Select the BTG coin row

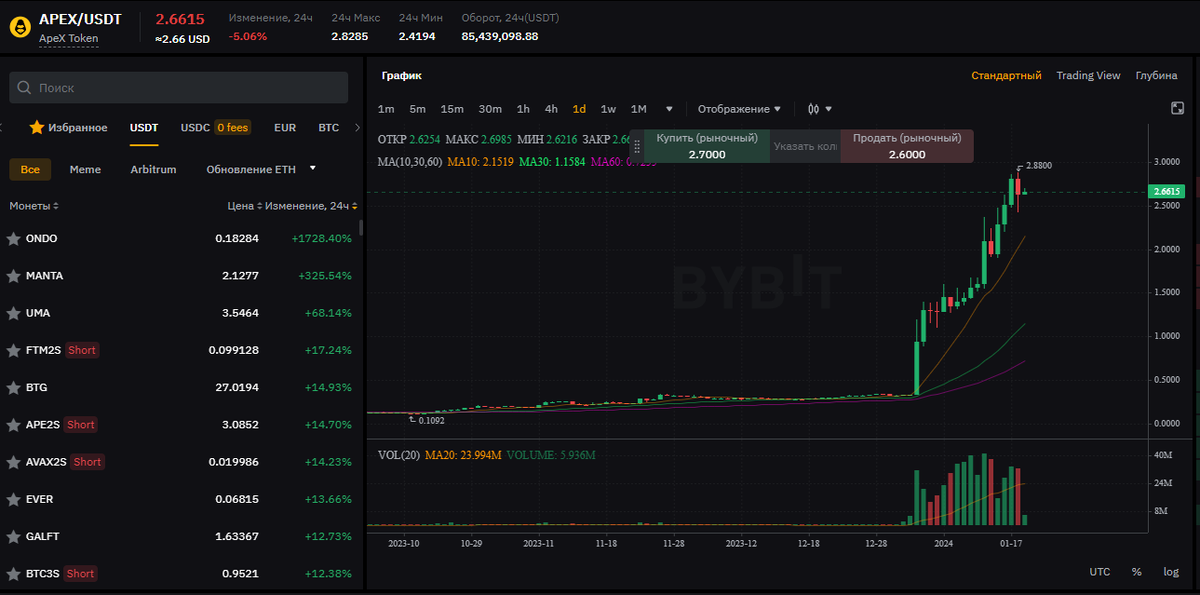click(x=180, y=387)
